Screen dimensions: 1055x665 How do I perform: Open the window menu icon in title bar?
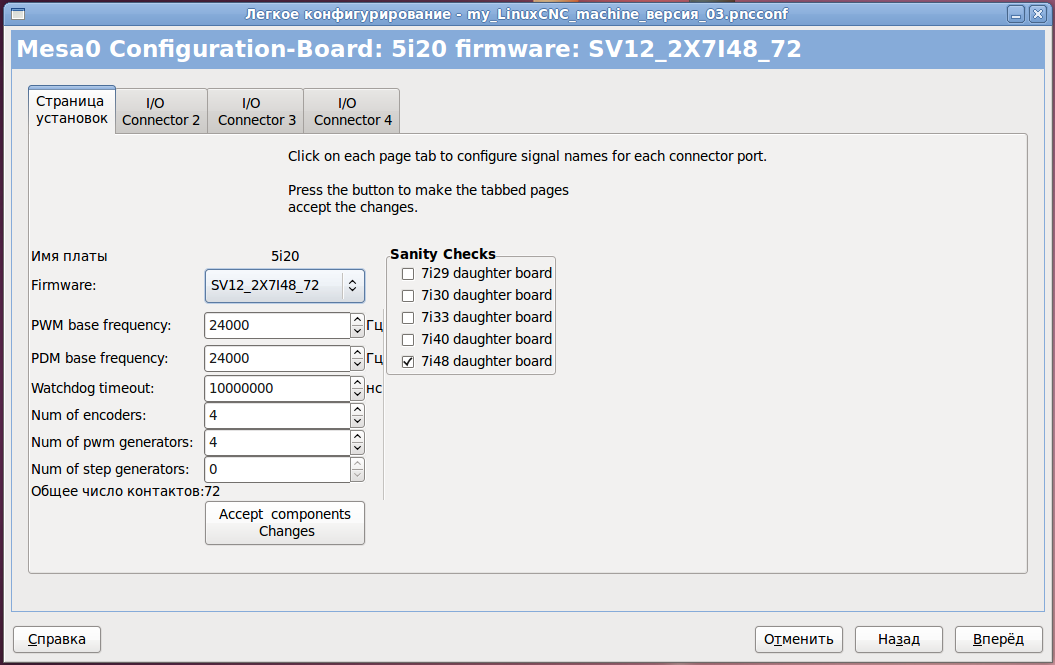pos(18,13)
